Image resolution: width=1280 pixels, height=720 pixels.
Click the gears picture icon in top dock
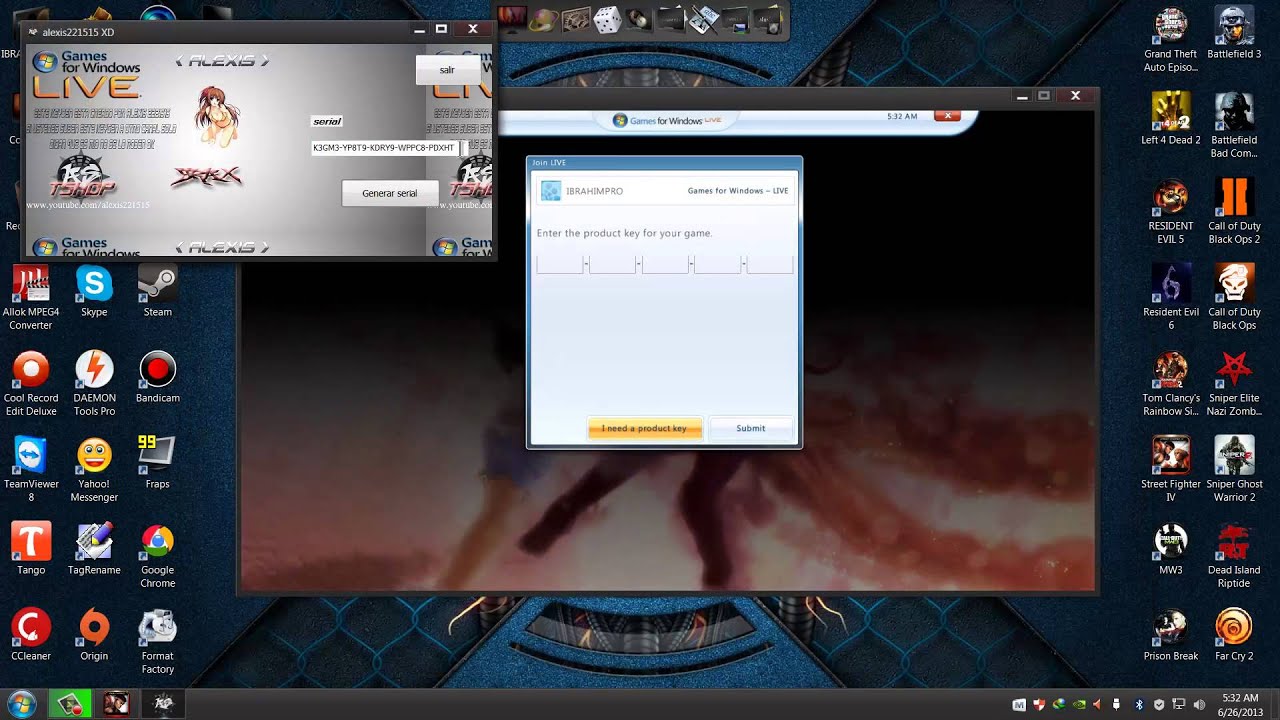click(x=575, y=18)
